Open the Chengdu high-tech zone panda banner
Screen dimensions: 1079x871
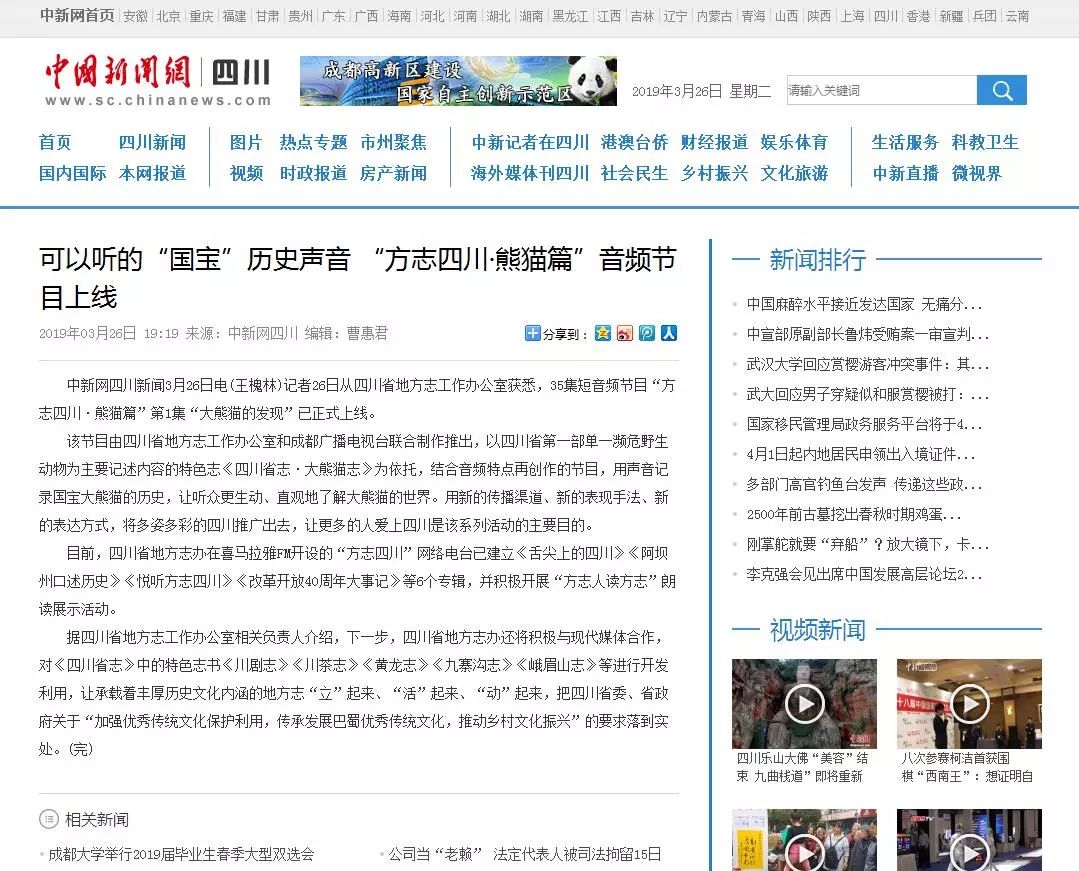[x=458, y=81]
